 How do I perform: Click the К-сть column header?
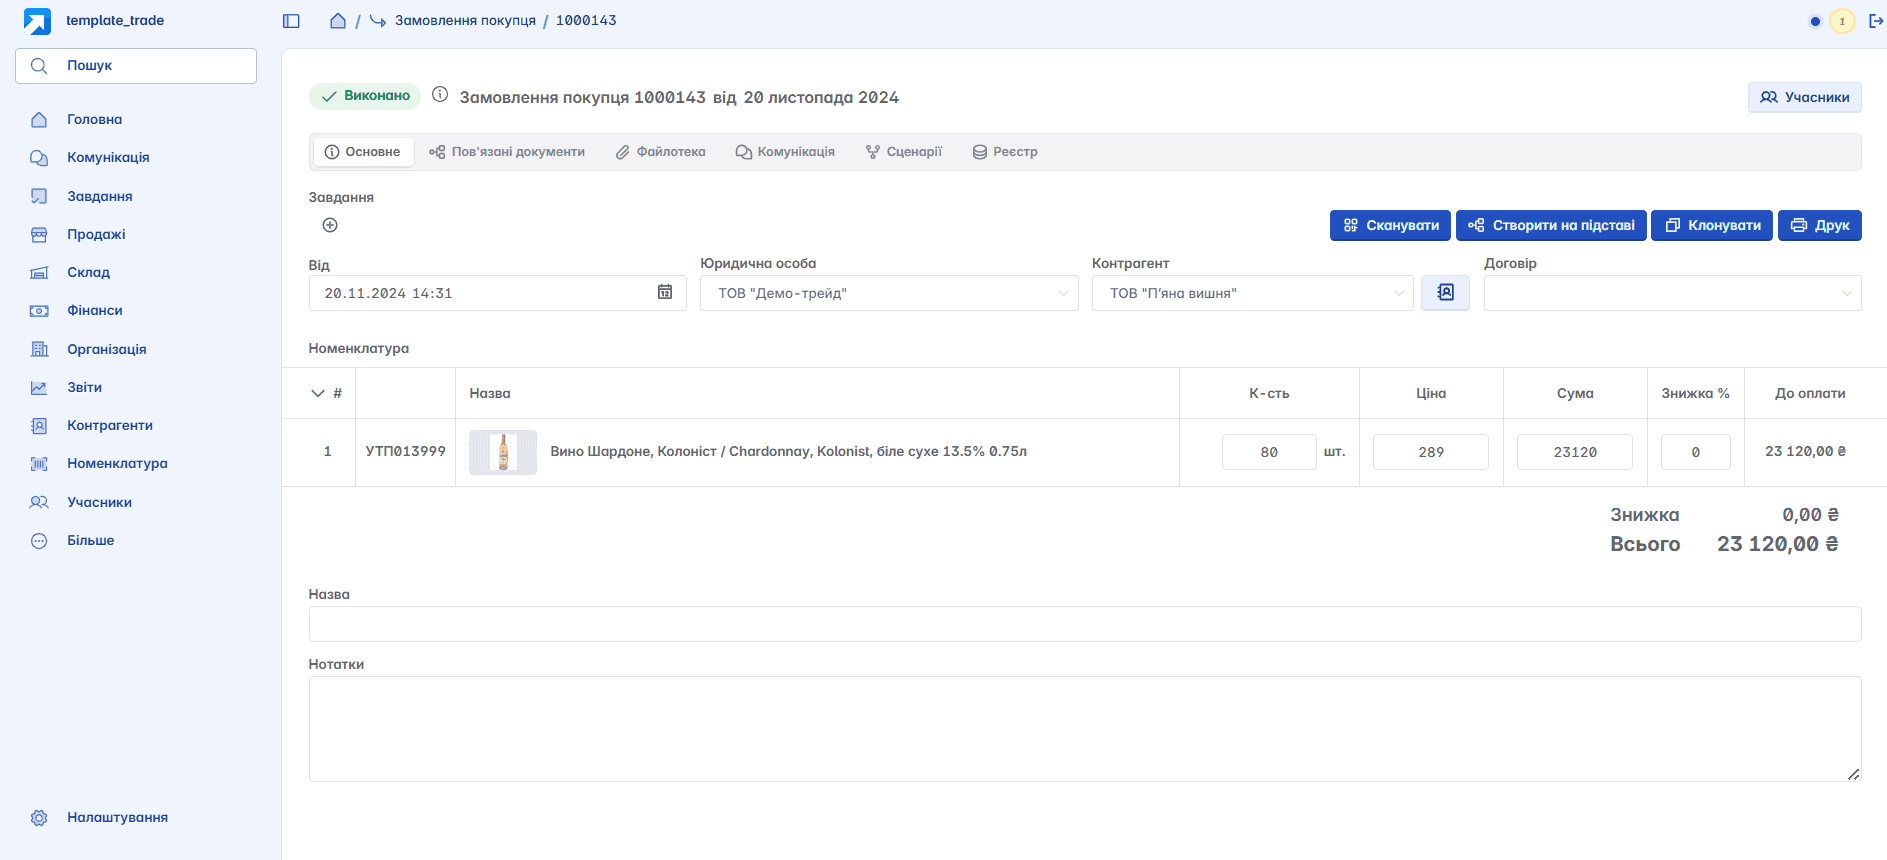(1269, 393)
